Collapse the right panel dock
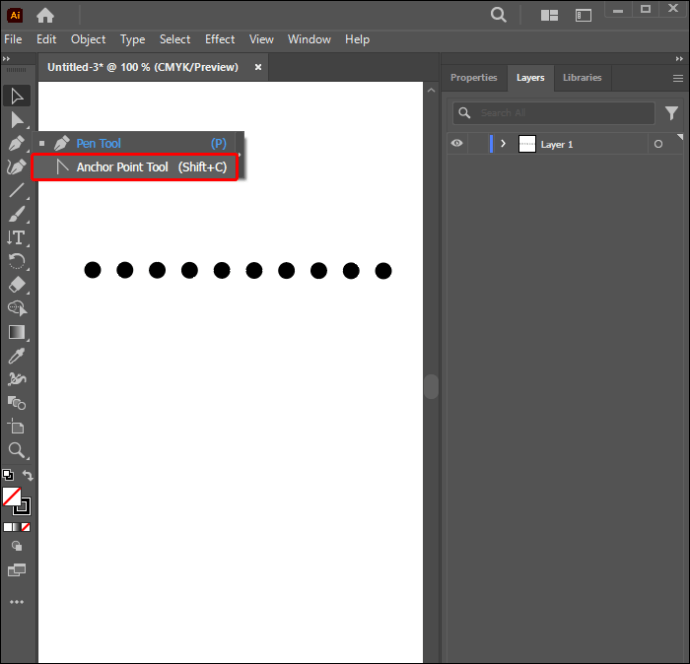Viewport: 690px width, 664px height. click(x=679, y=59)
